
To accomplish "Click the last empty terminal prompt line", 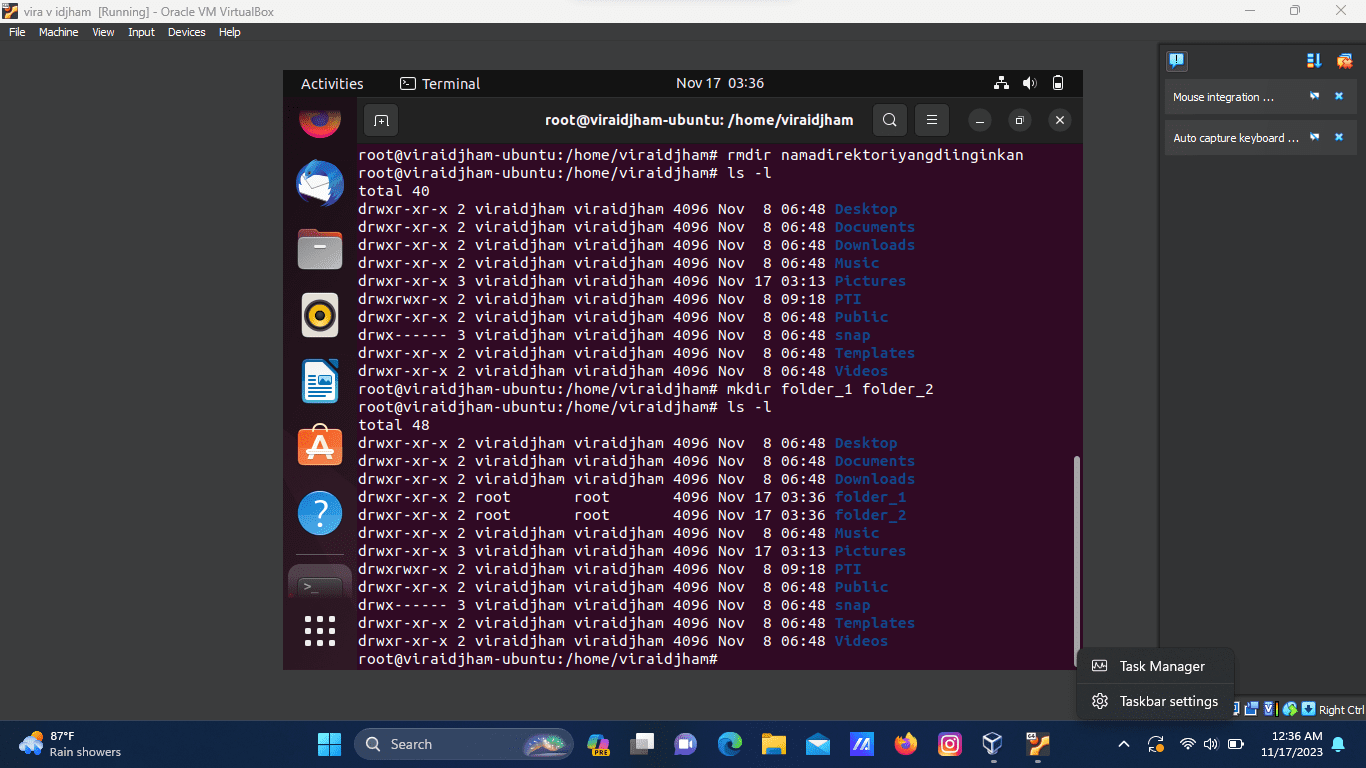I will (x=538, y=659).
